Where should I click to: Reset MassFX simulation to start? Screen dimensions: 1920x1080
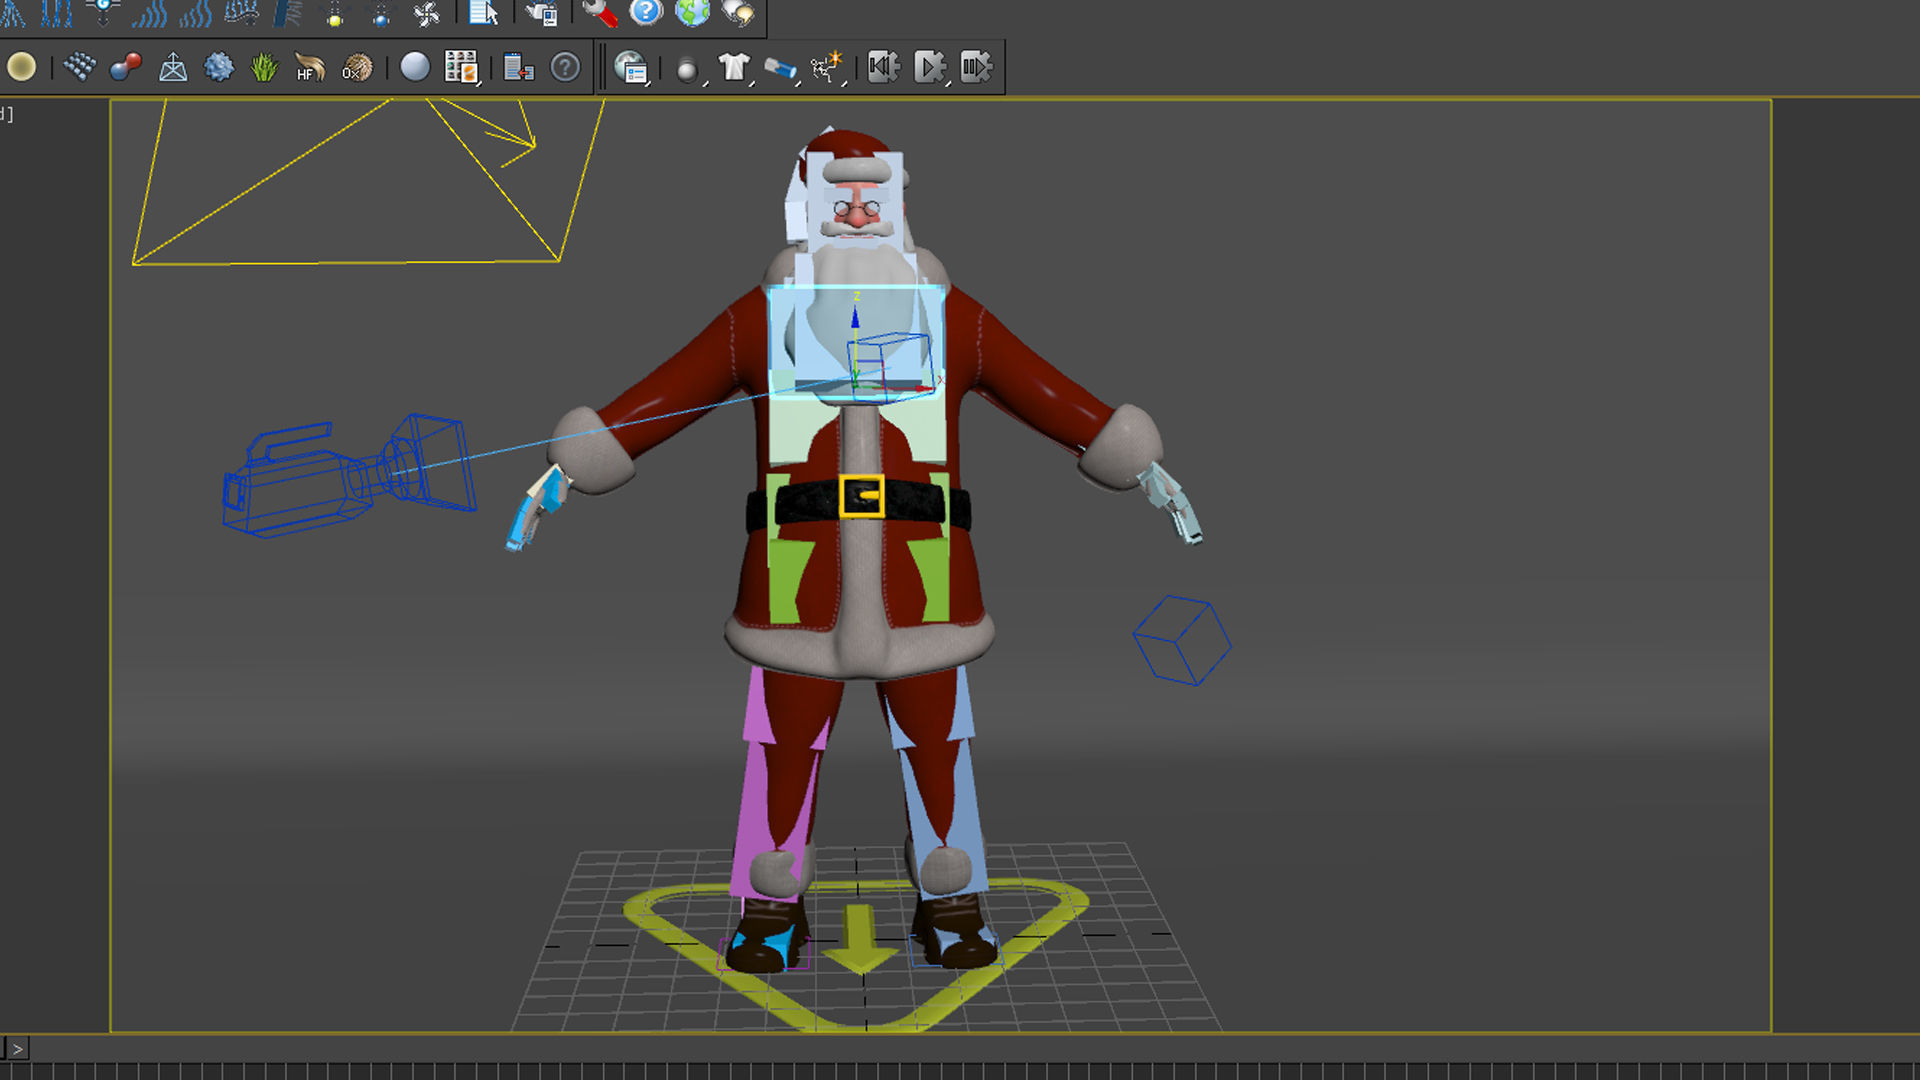[x=882, y=67]
